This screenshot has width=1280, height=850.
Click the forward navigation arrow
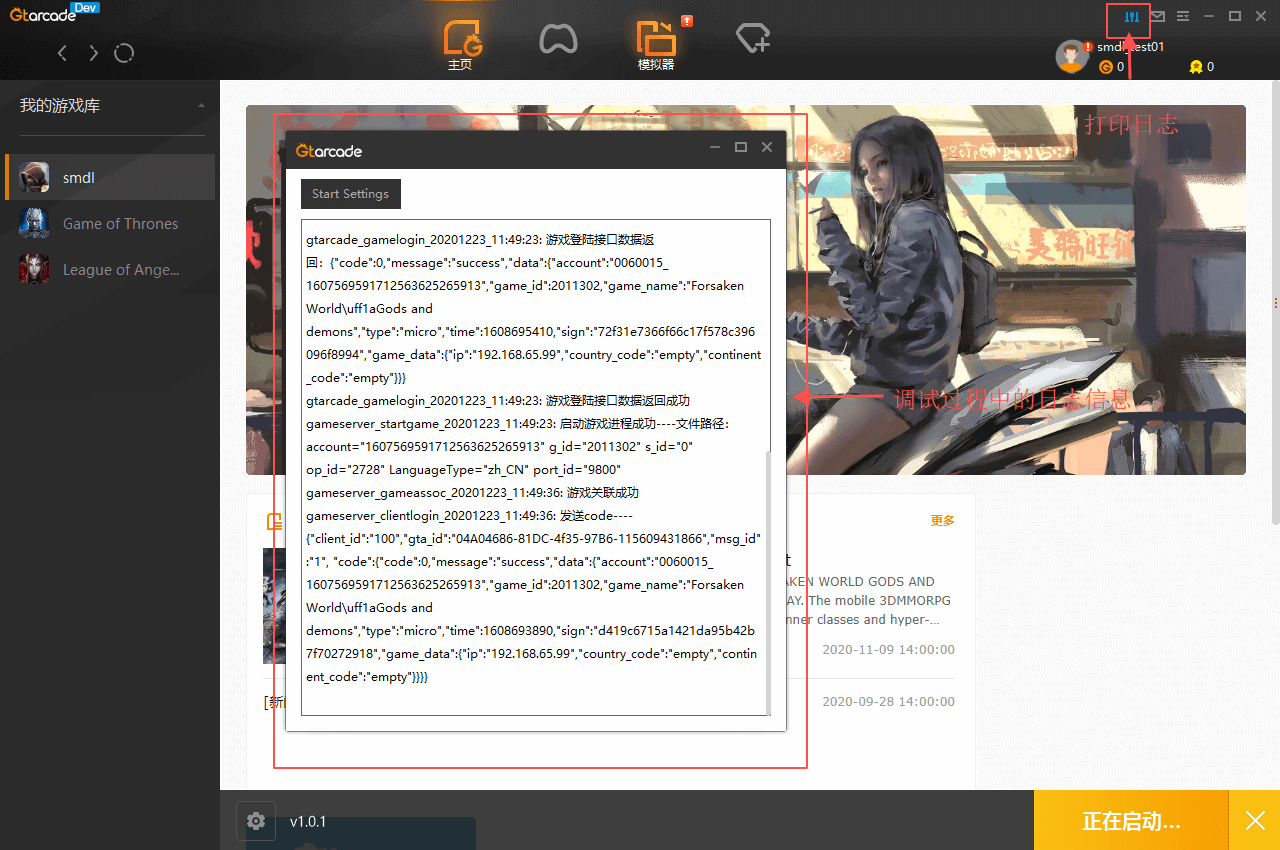(x=93, y=53)
